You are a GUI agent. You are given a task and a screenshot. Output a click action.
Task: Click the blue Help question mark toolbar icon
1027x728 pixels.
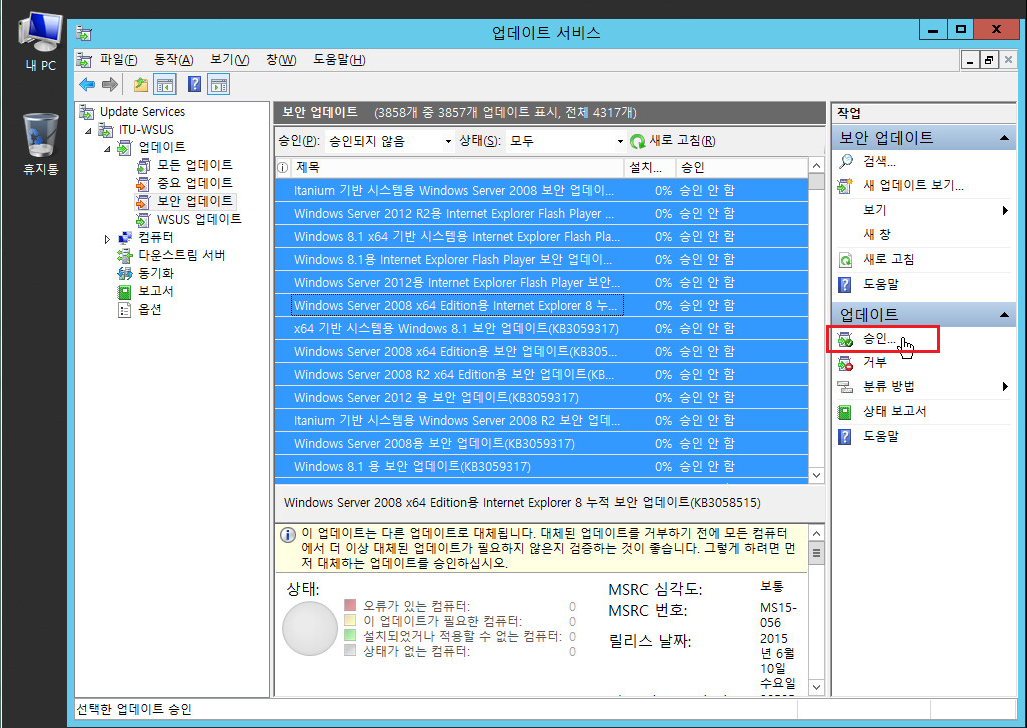point(195,85)
